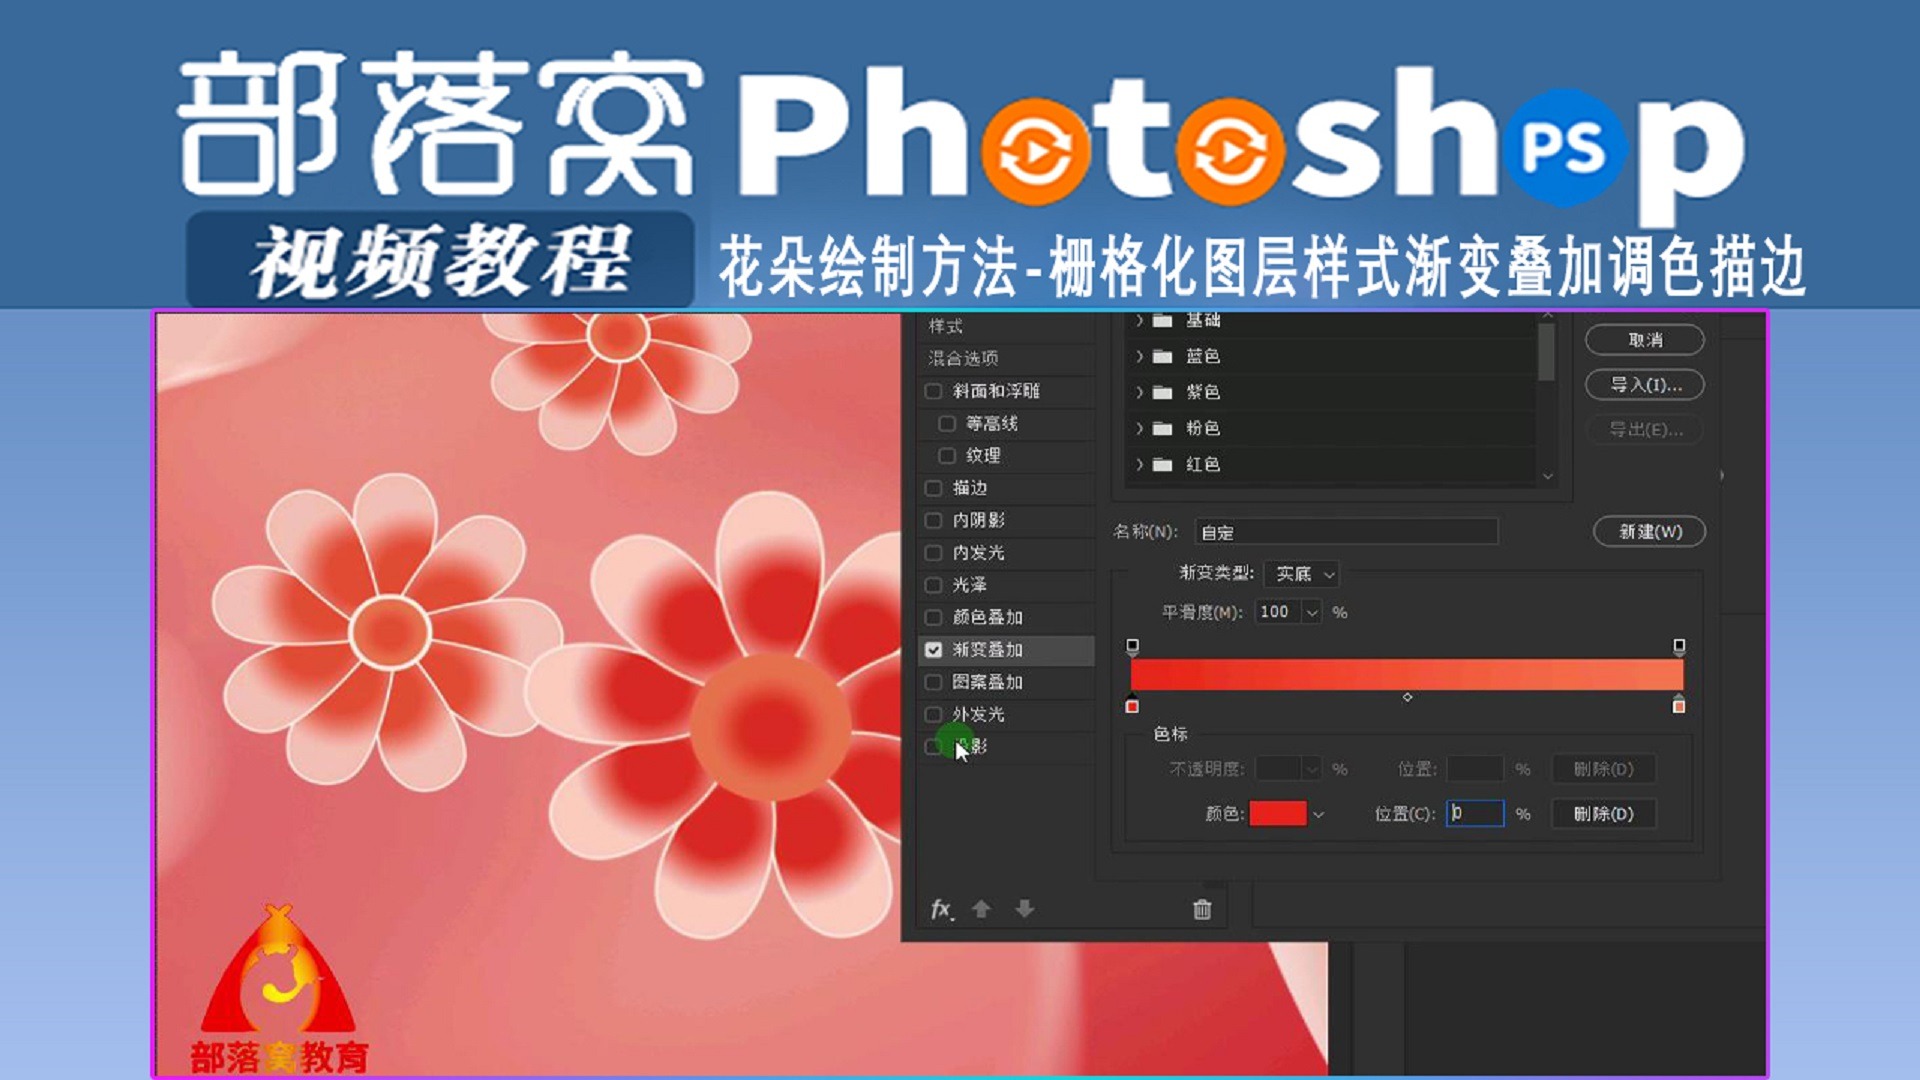Focus the 平滑度 100 input field
This screenshot has width=1920, height=1080.
[1278, 612]
